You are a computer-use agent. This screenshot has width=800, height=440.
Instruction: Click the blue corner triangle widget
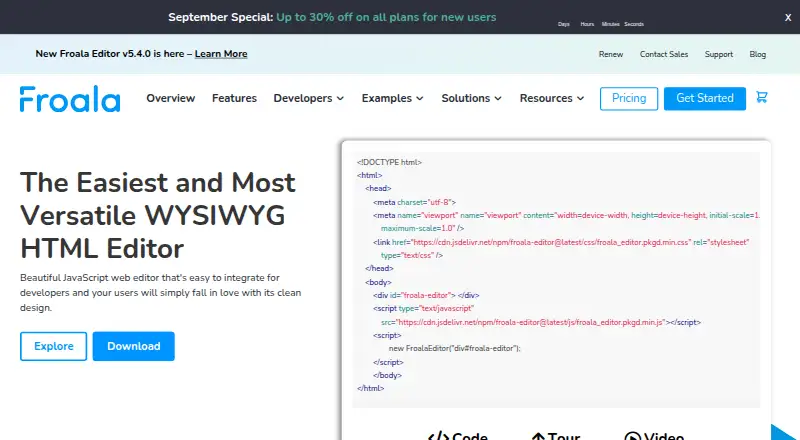787,433
